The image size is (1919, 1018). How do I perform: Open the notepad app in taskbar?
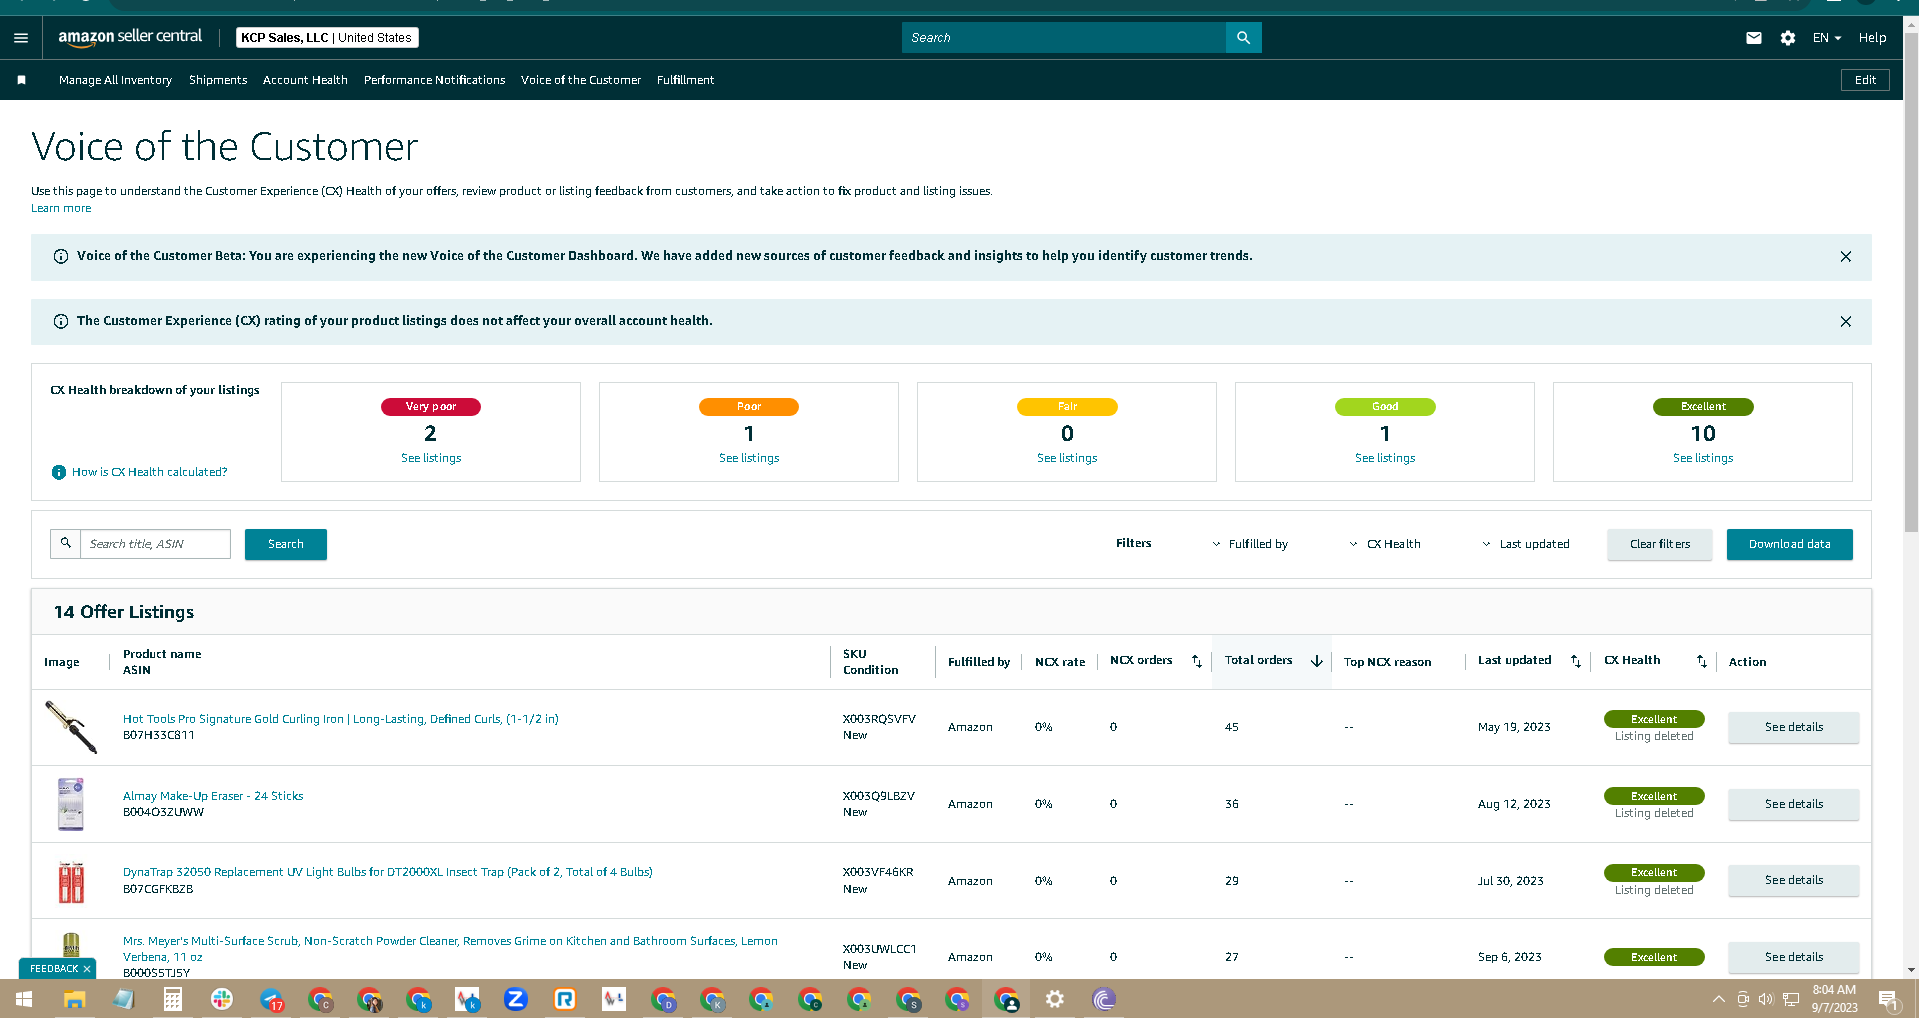point(123,999)
